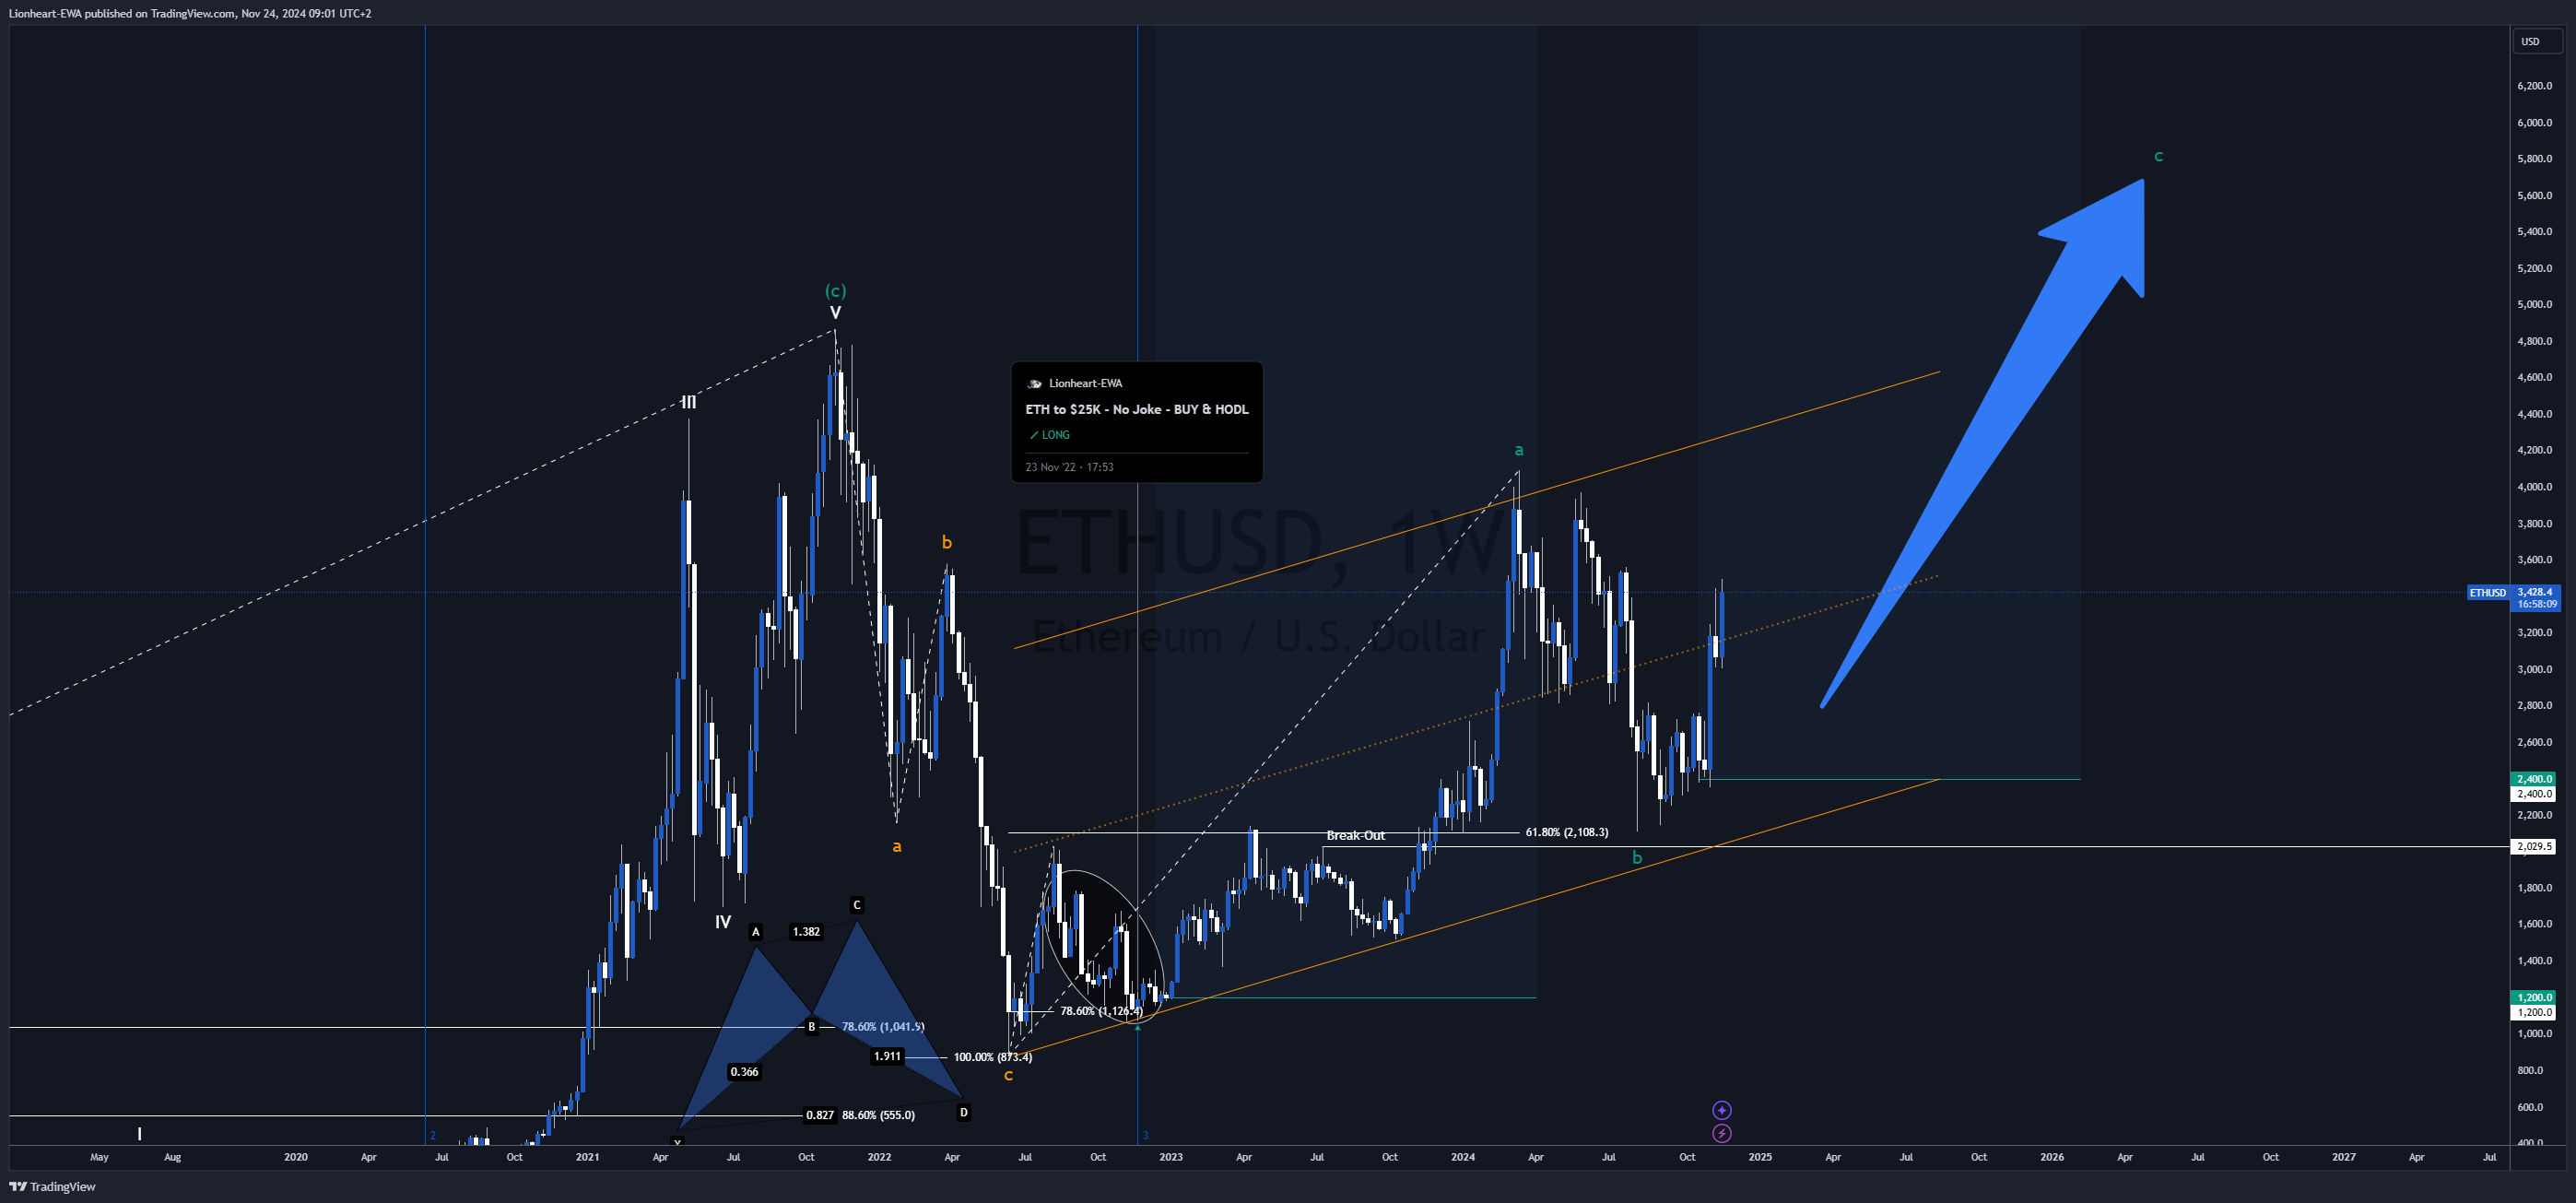Click the white wave I label near the bottom left
The width and height of the screenshot is (2576, 1203).
tap(139, 1133)
